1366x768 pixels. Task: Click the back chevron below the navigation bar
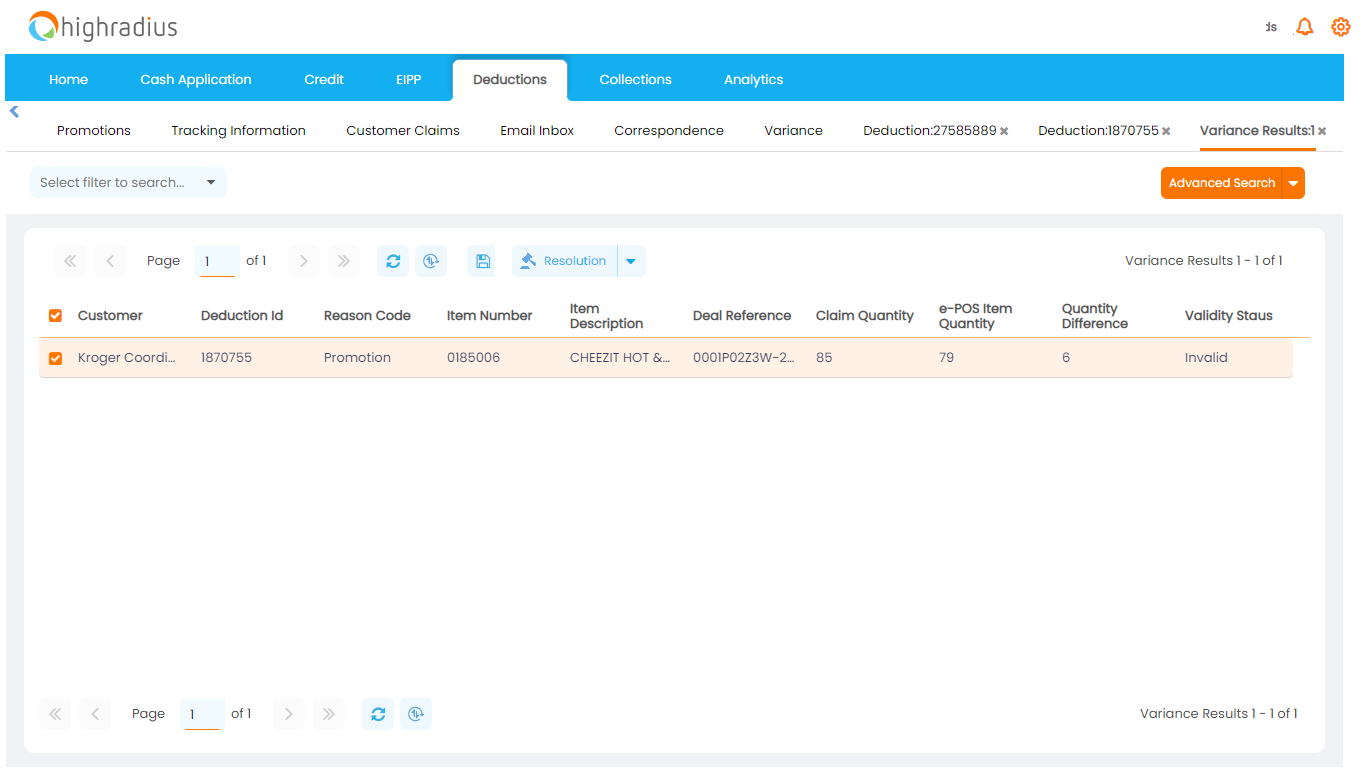[x=14, y=111]
